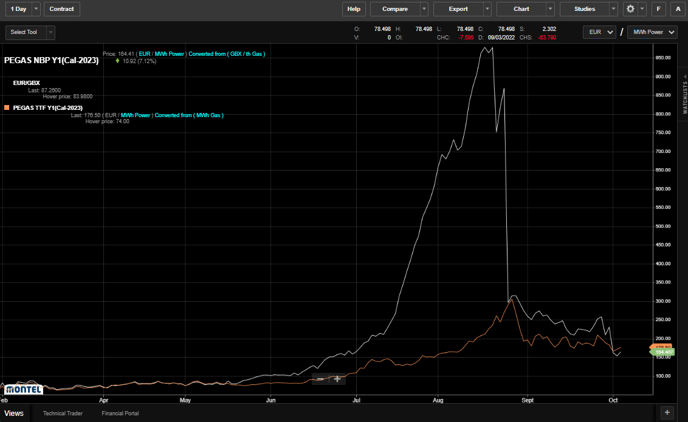This screenshot has height=422, width=688.
Task: Click the date value 09/03/2022
Action: coord(501,37)
